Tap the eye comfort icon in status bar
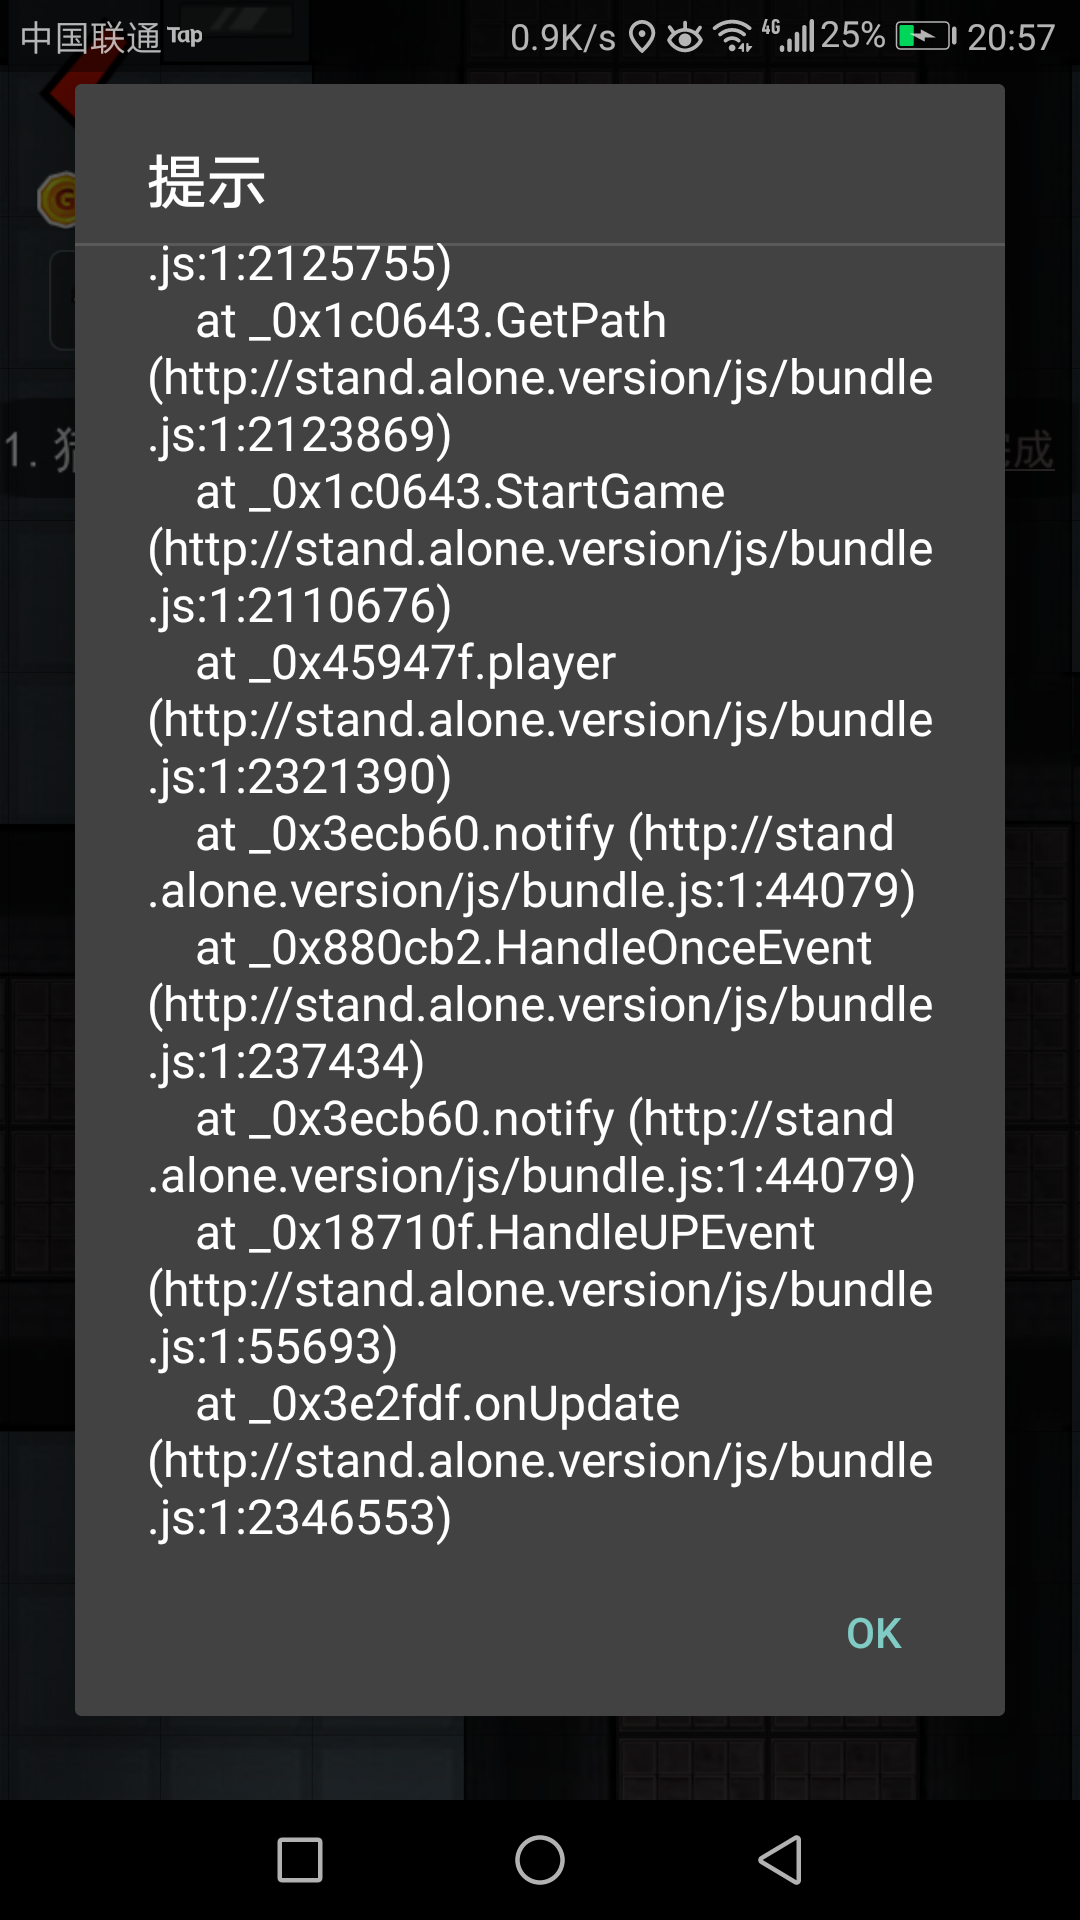Viewport: 1080px width, 1920px height. [x=685, y=38]
